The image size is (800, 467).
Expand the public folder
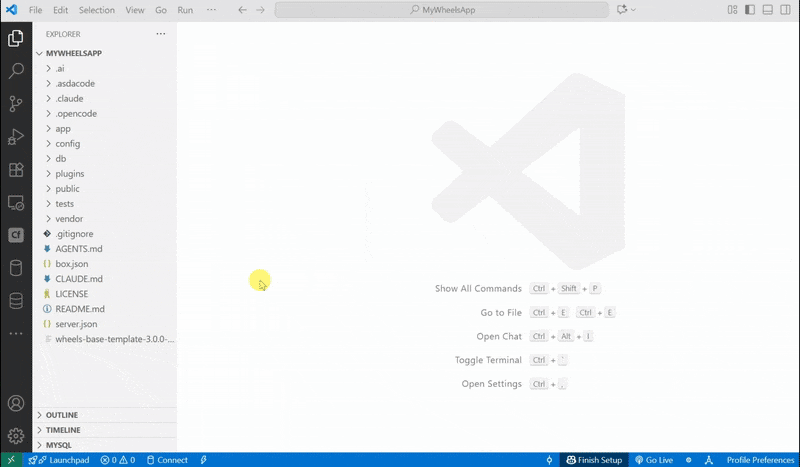(105, 189)
